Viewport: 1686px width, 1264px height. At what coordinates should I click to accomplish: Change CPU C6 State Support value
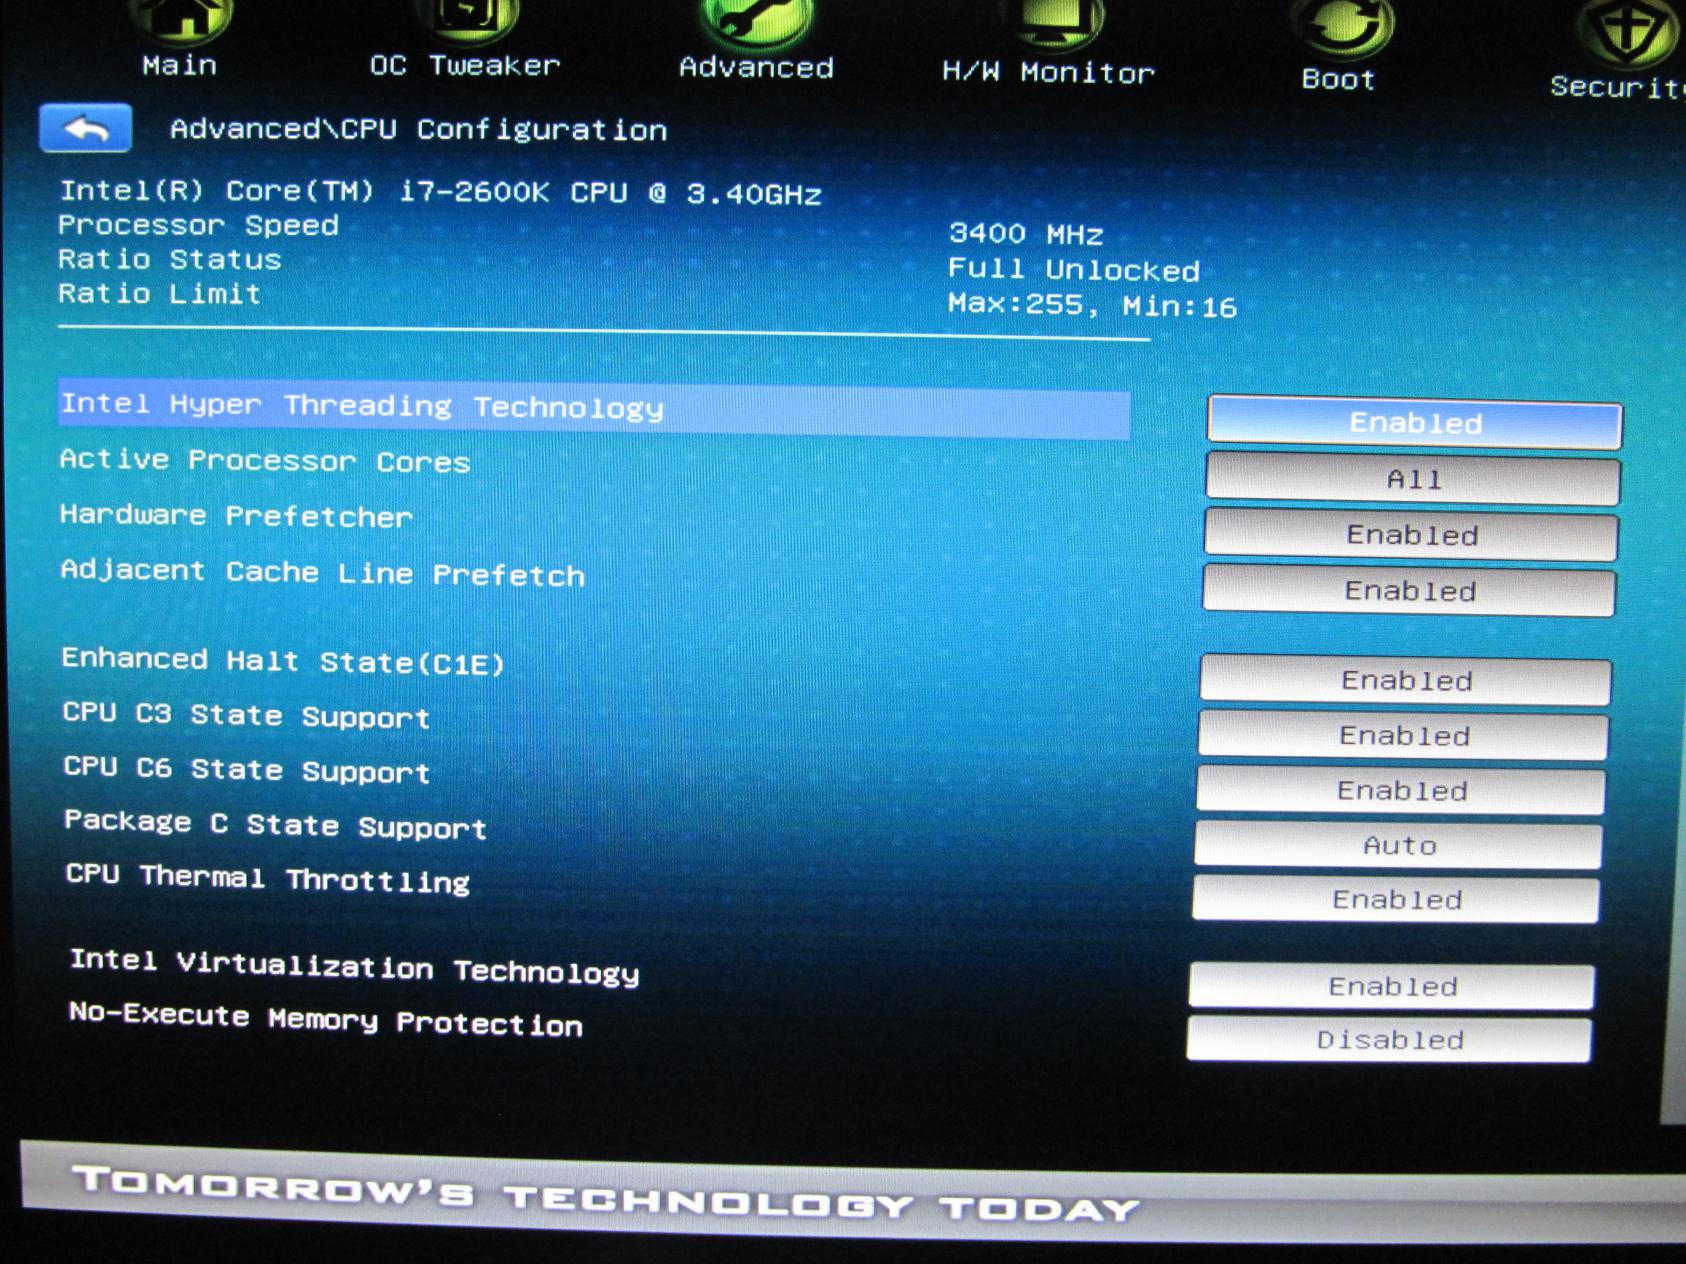tap(1402, 791)
